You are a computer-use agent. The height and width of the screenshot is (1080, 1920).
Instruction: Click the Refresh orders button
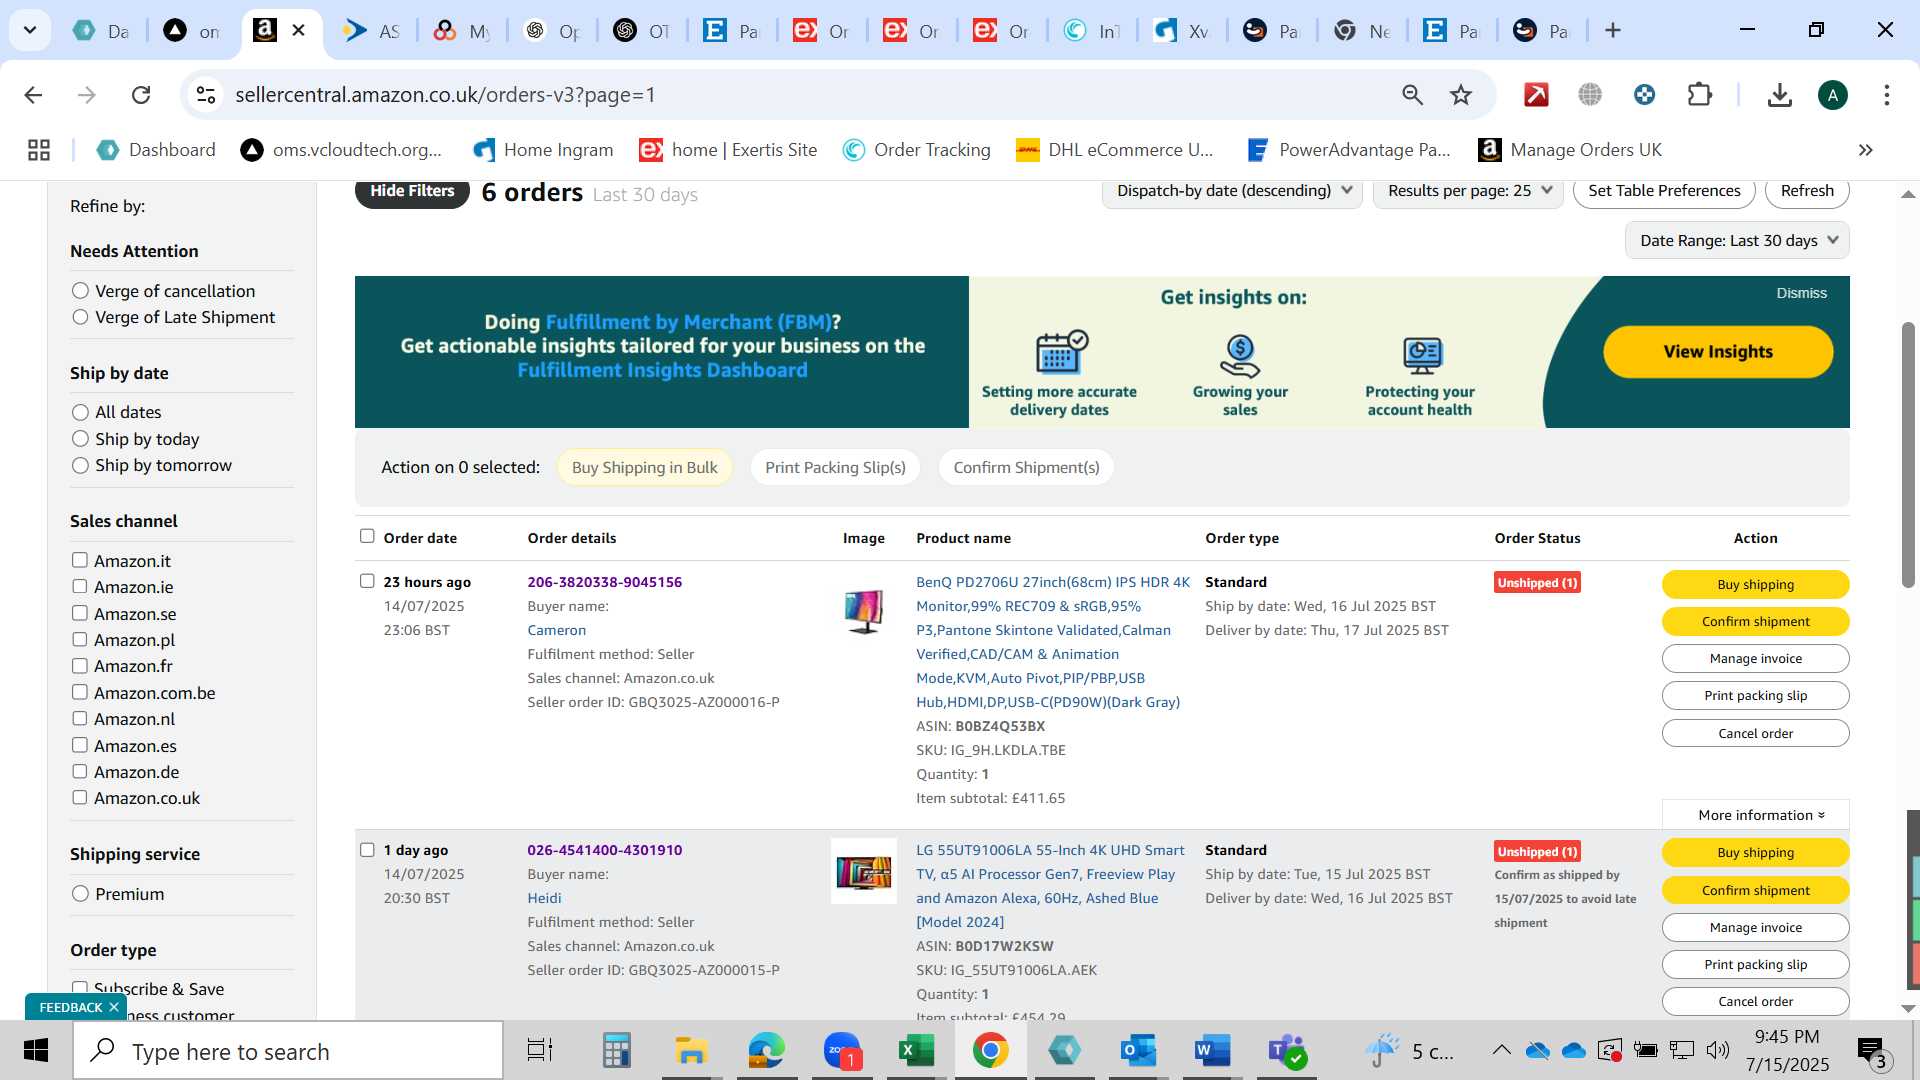pos(1807,191)
